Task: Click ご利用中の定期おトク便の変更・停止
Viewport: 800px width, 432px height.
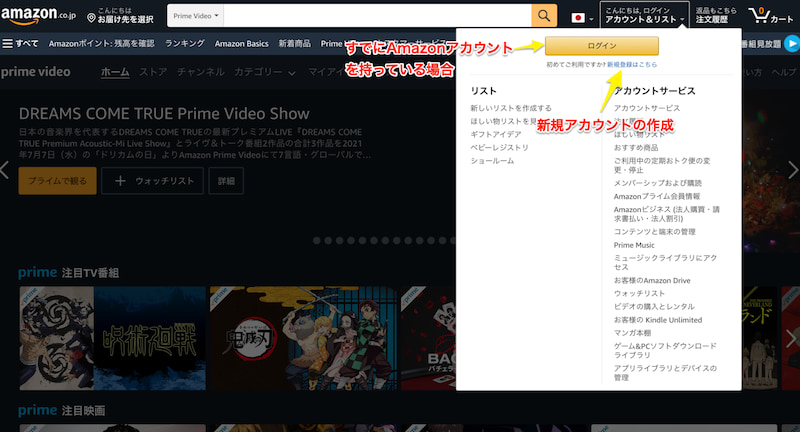Action: (662, 165)
